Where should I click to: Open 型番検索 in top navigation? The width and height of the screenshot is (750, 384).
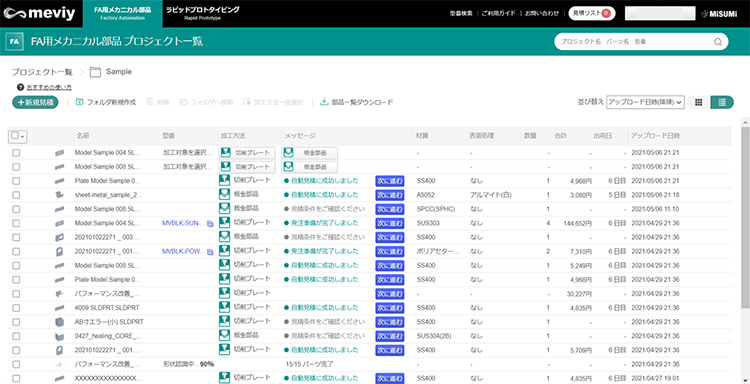pos(461,13)
